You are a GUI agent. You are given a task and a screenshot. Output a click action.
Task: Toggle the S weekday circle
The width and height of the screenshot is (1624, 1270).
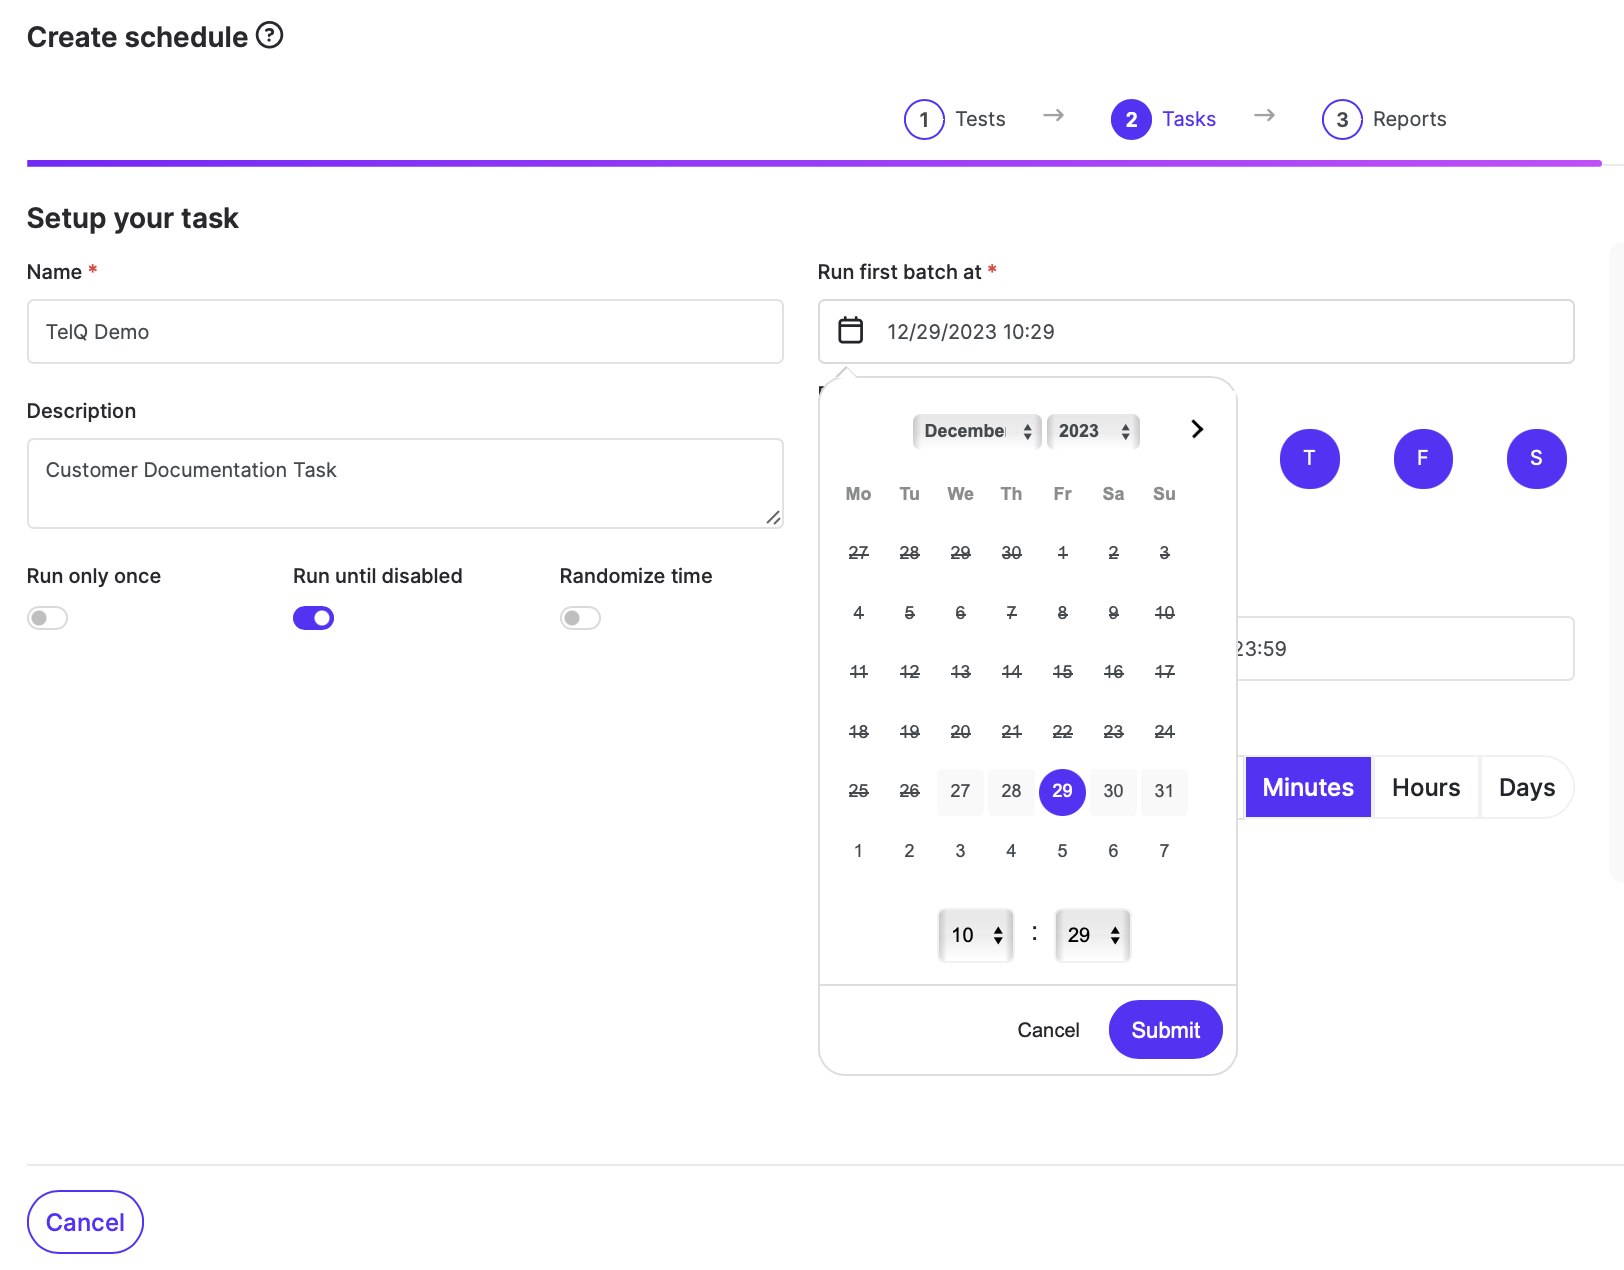(1536, 459)
